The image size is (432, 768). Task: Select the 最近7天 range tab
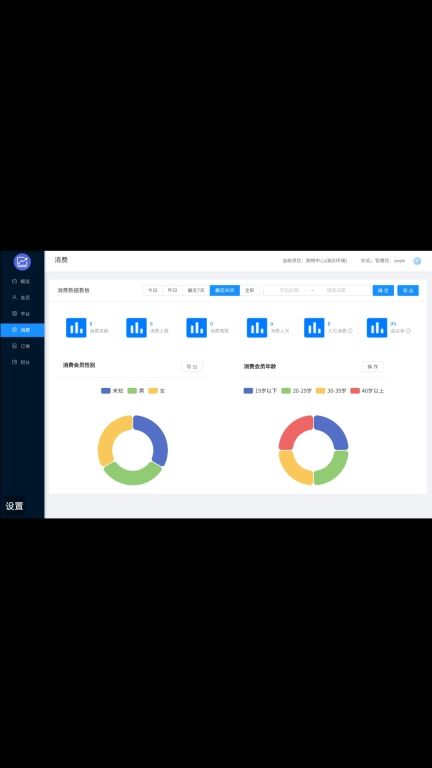196,290
